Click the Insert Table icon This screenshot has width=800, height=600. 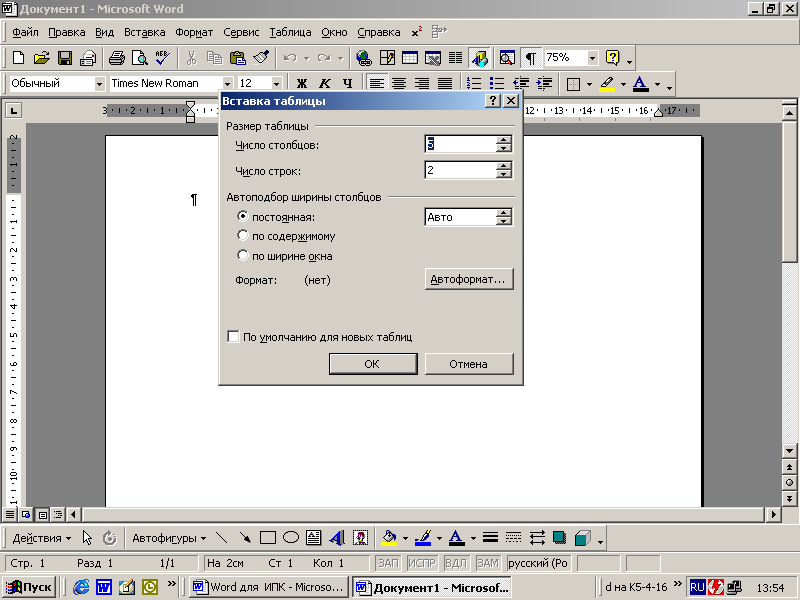click(410, 58)
